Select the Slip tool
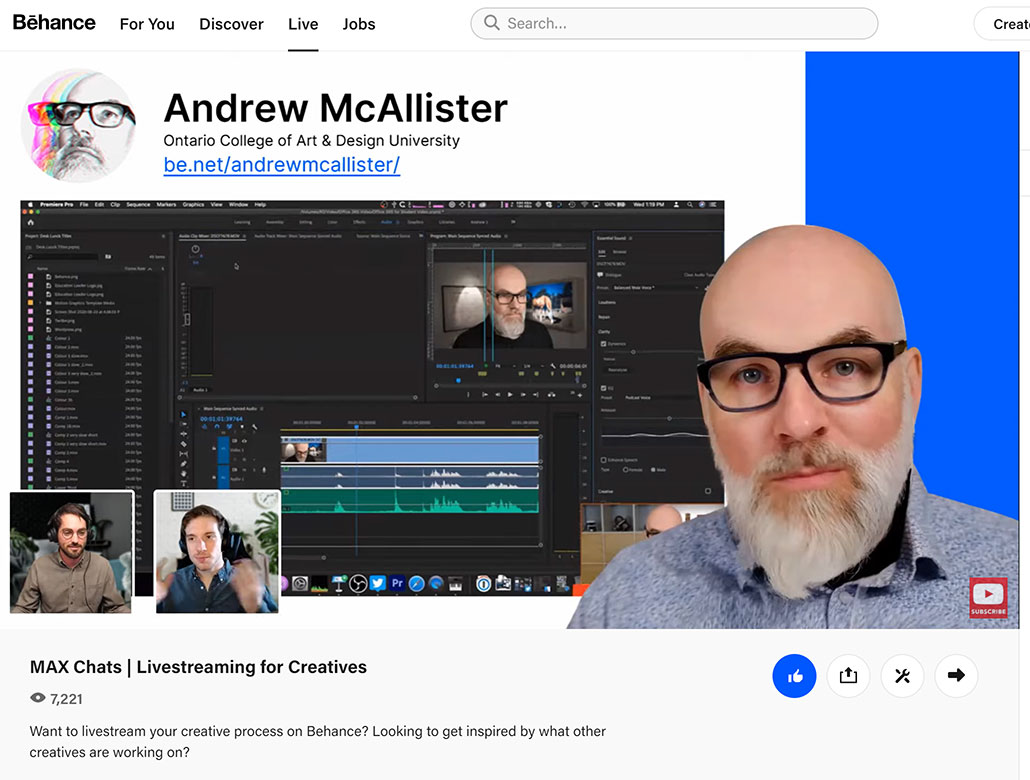Screen dimensions: 1030x780 (x=183, y=454)
